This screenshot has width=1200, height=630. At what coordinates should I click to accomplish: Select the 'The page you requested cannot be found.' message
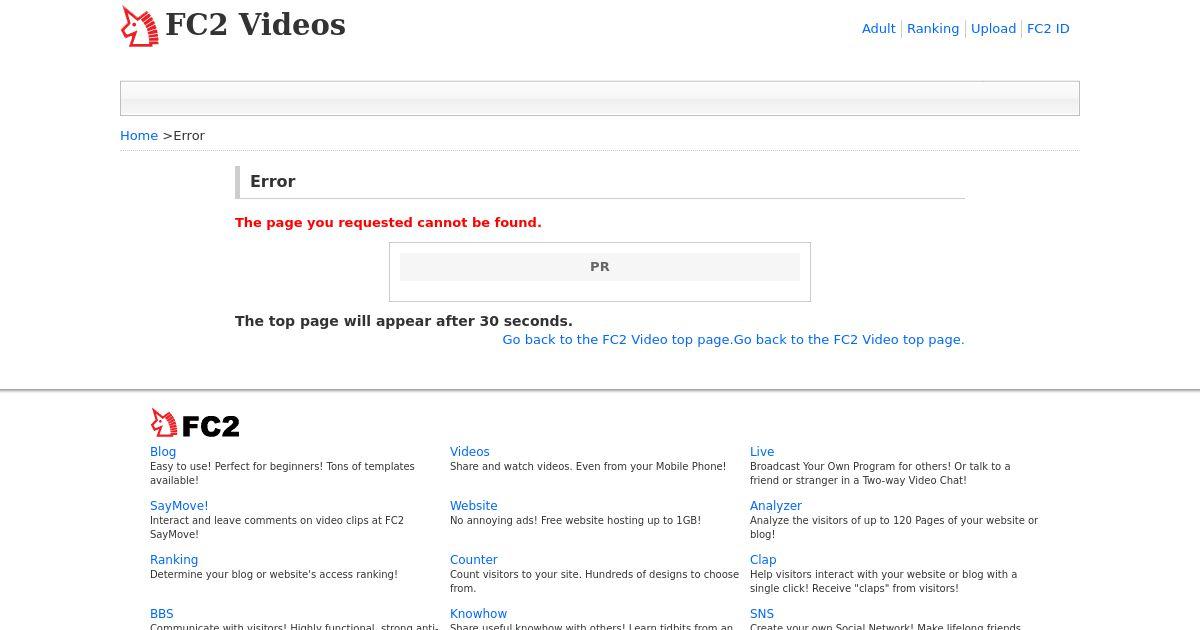pos(388,223)
